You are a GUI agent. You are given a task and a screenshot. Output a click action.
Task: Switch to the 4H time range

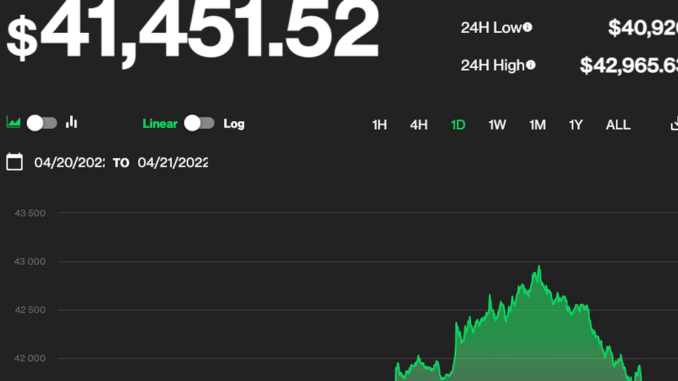419,125
